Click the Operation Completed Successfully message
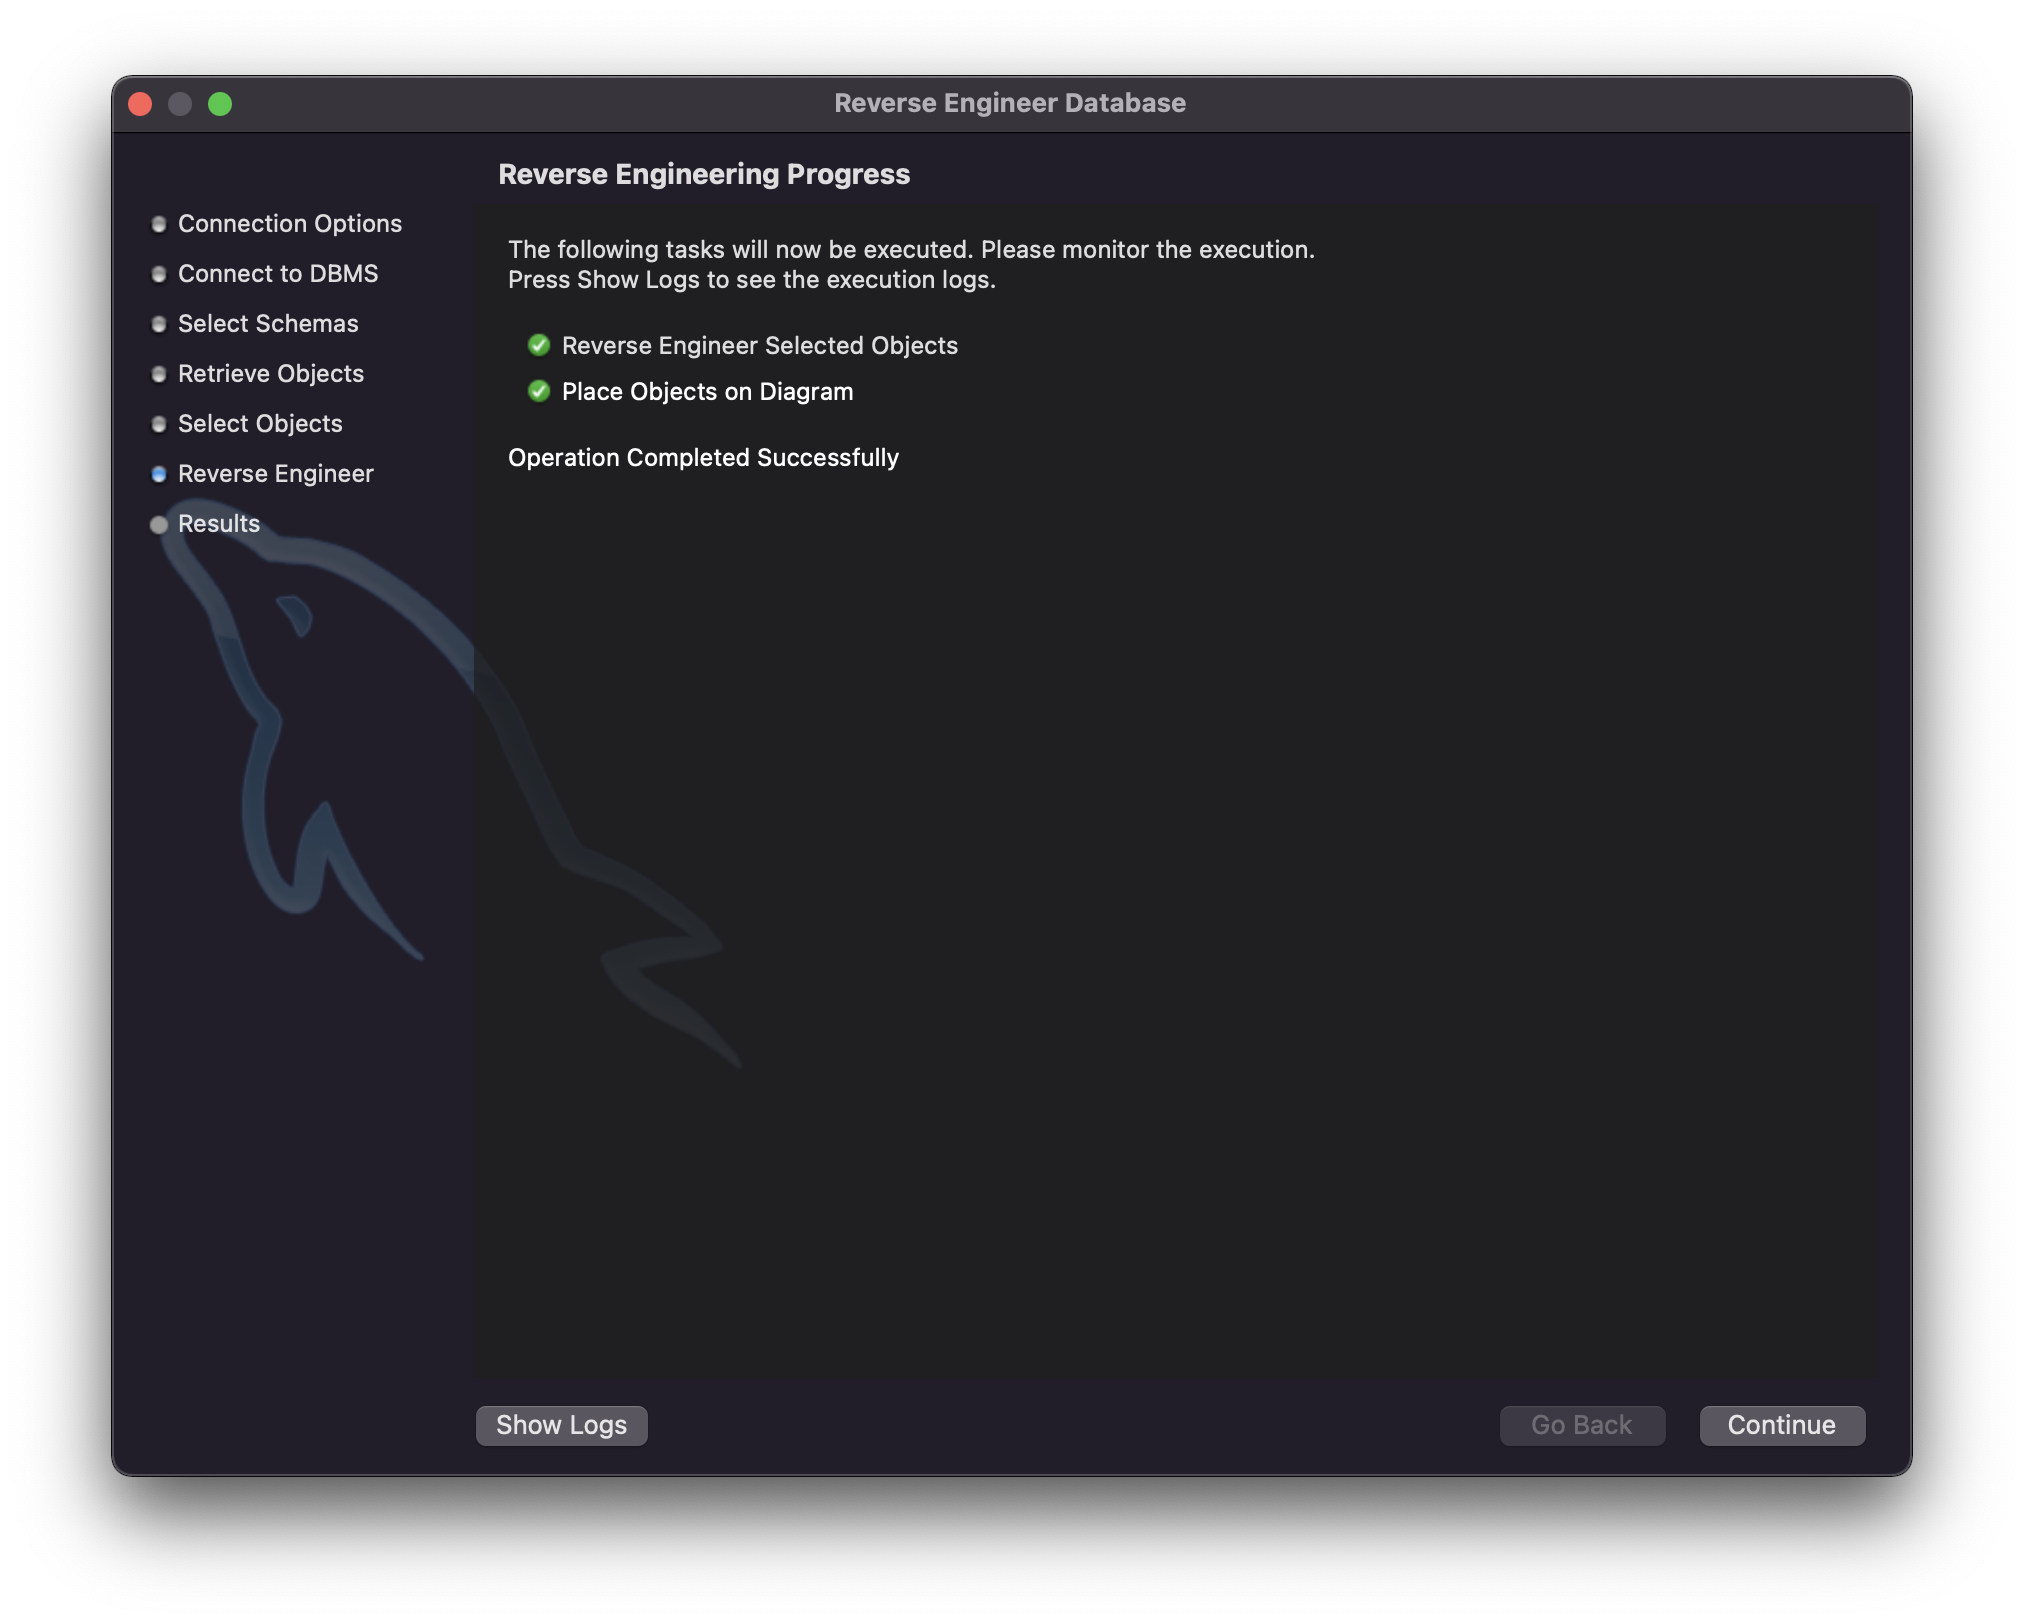Viewport: 2024px width, 1624px height. point(703,457)
